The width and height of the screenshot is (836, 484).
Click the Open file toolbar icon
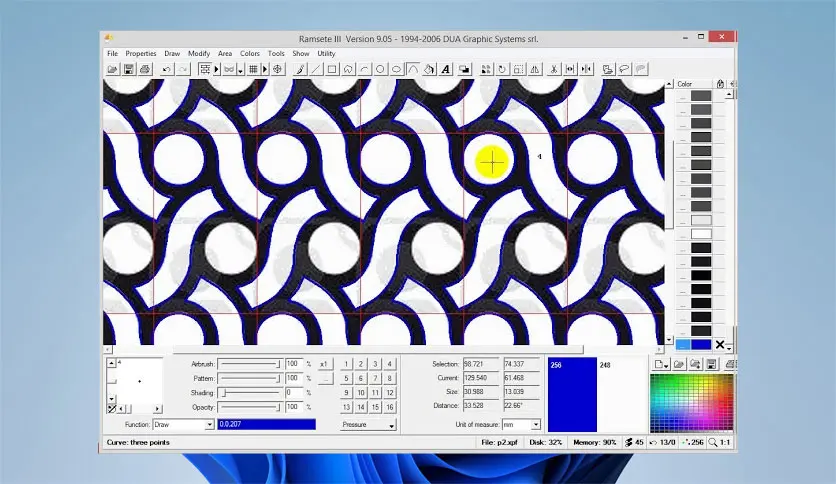(x=112, y=69)
